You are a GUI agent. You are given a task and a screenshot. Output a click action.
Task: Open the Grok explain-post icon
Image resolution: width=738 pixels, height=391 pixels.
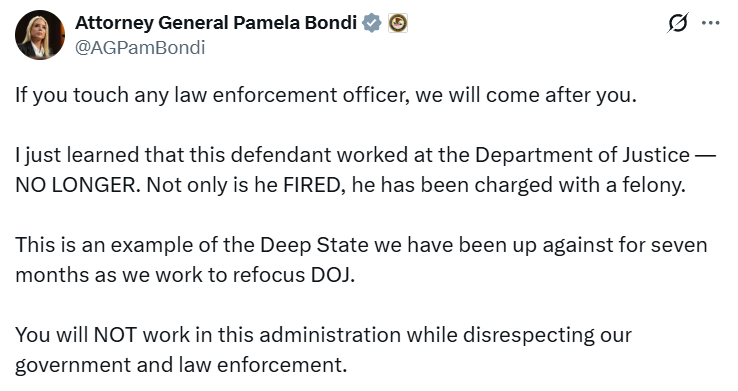coord(677,23)
